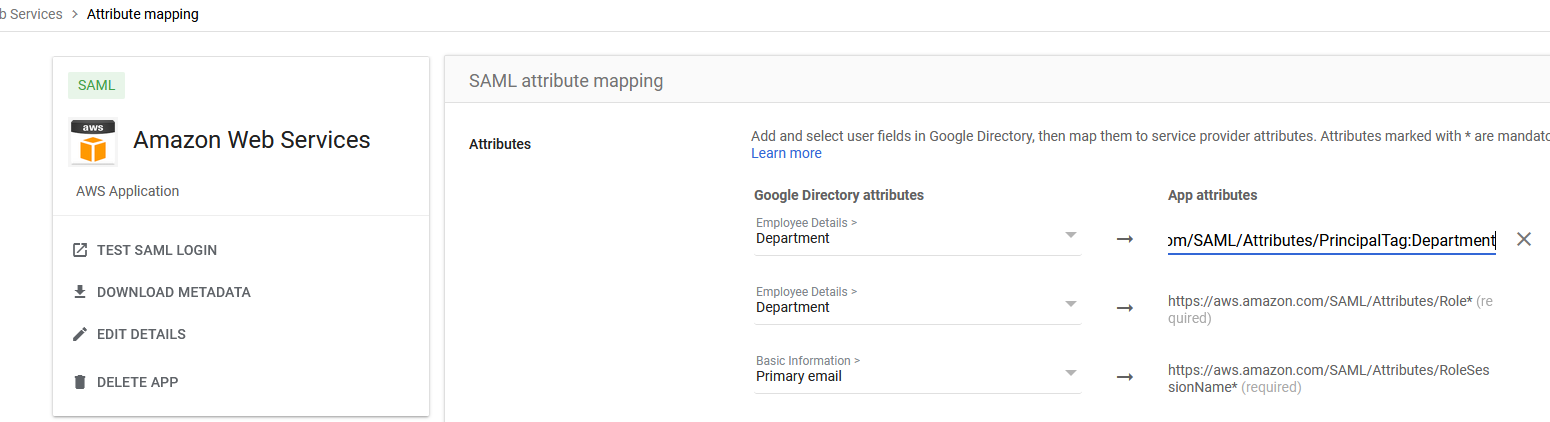
Task: Click the SAML attribute mapping heading
Action: (x=566, y=81)
